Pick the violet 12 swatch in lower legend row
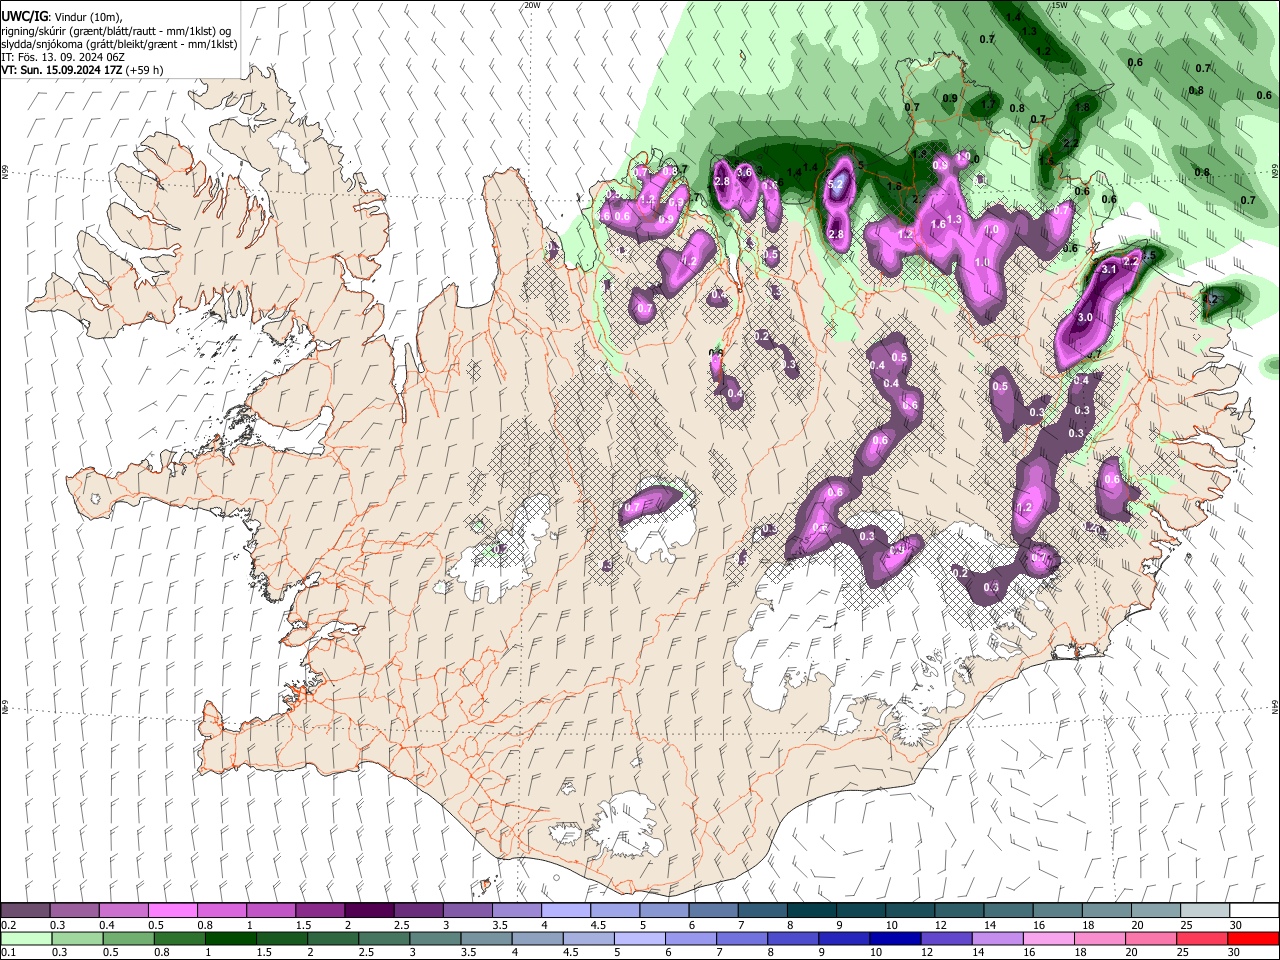This screenshot has height=960, width=1280. click(x=945, y=939)
